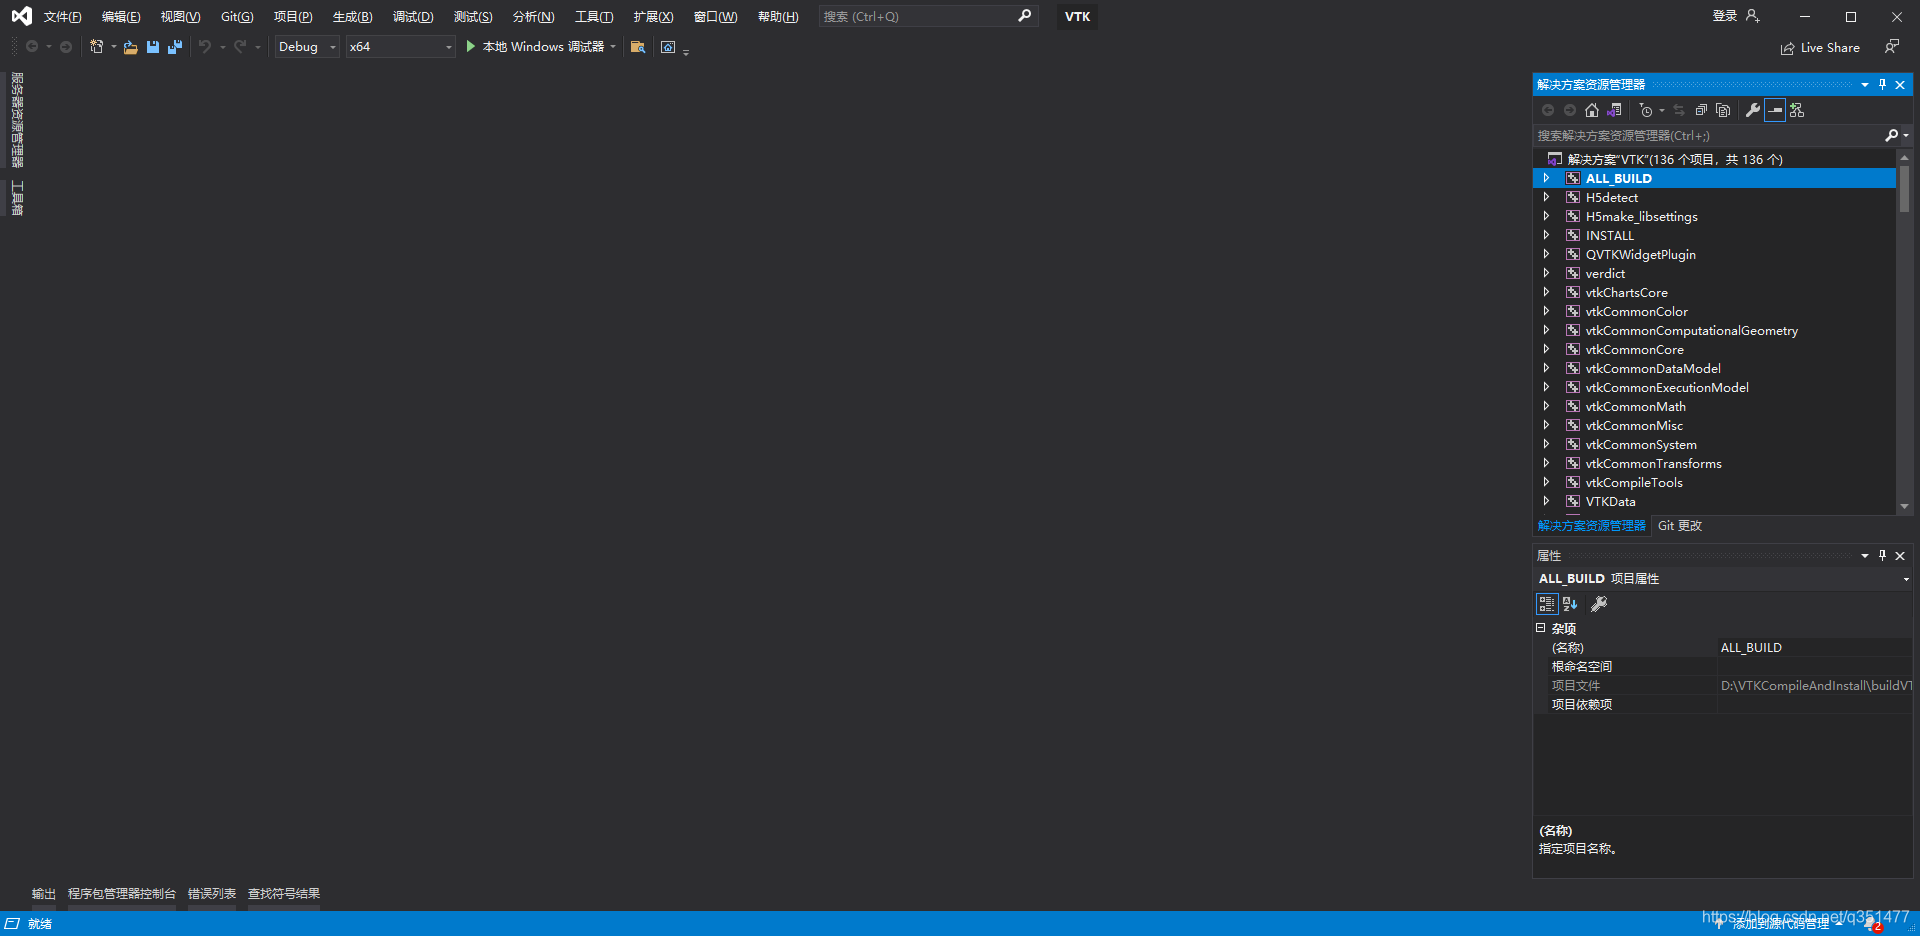Image resolution: width=1920 pixels, height=936 pixels.
Task: Click the account person icon
Action: point(1752,16)
